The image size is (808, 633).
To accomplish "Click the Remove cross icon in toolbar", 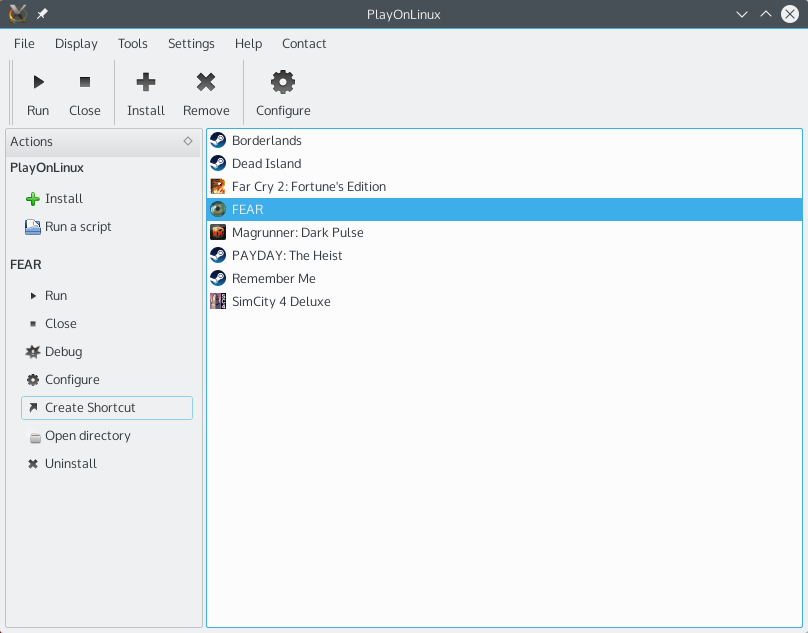I will point(206,82).
